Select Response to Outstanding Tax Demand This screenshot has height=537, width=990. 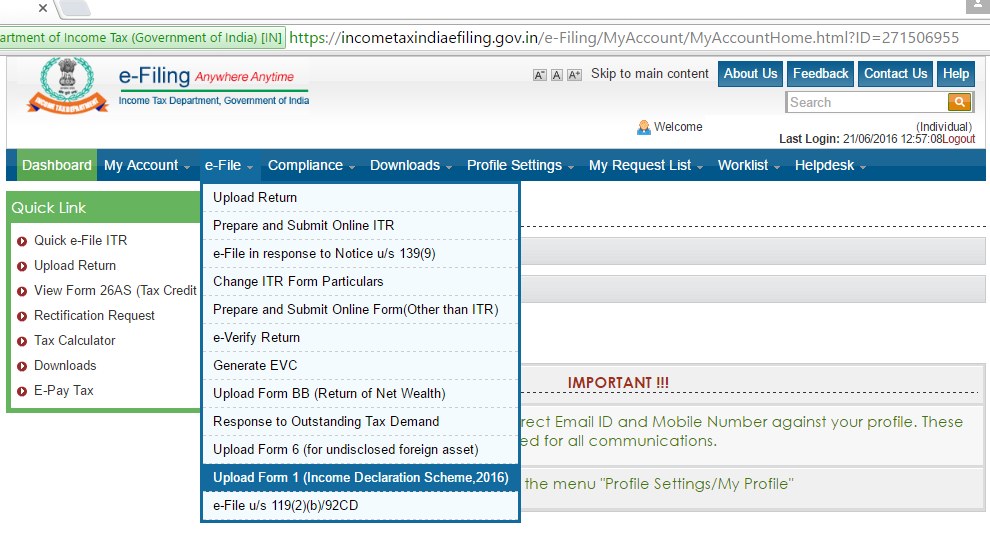pos(361,422)
